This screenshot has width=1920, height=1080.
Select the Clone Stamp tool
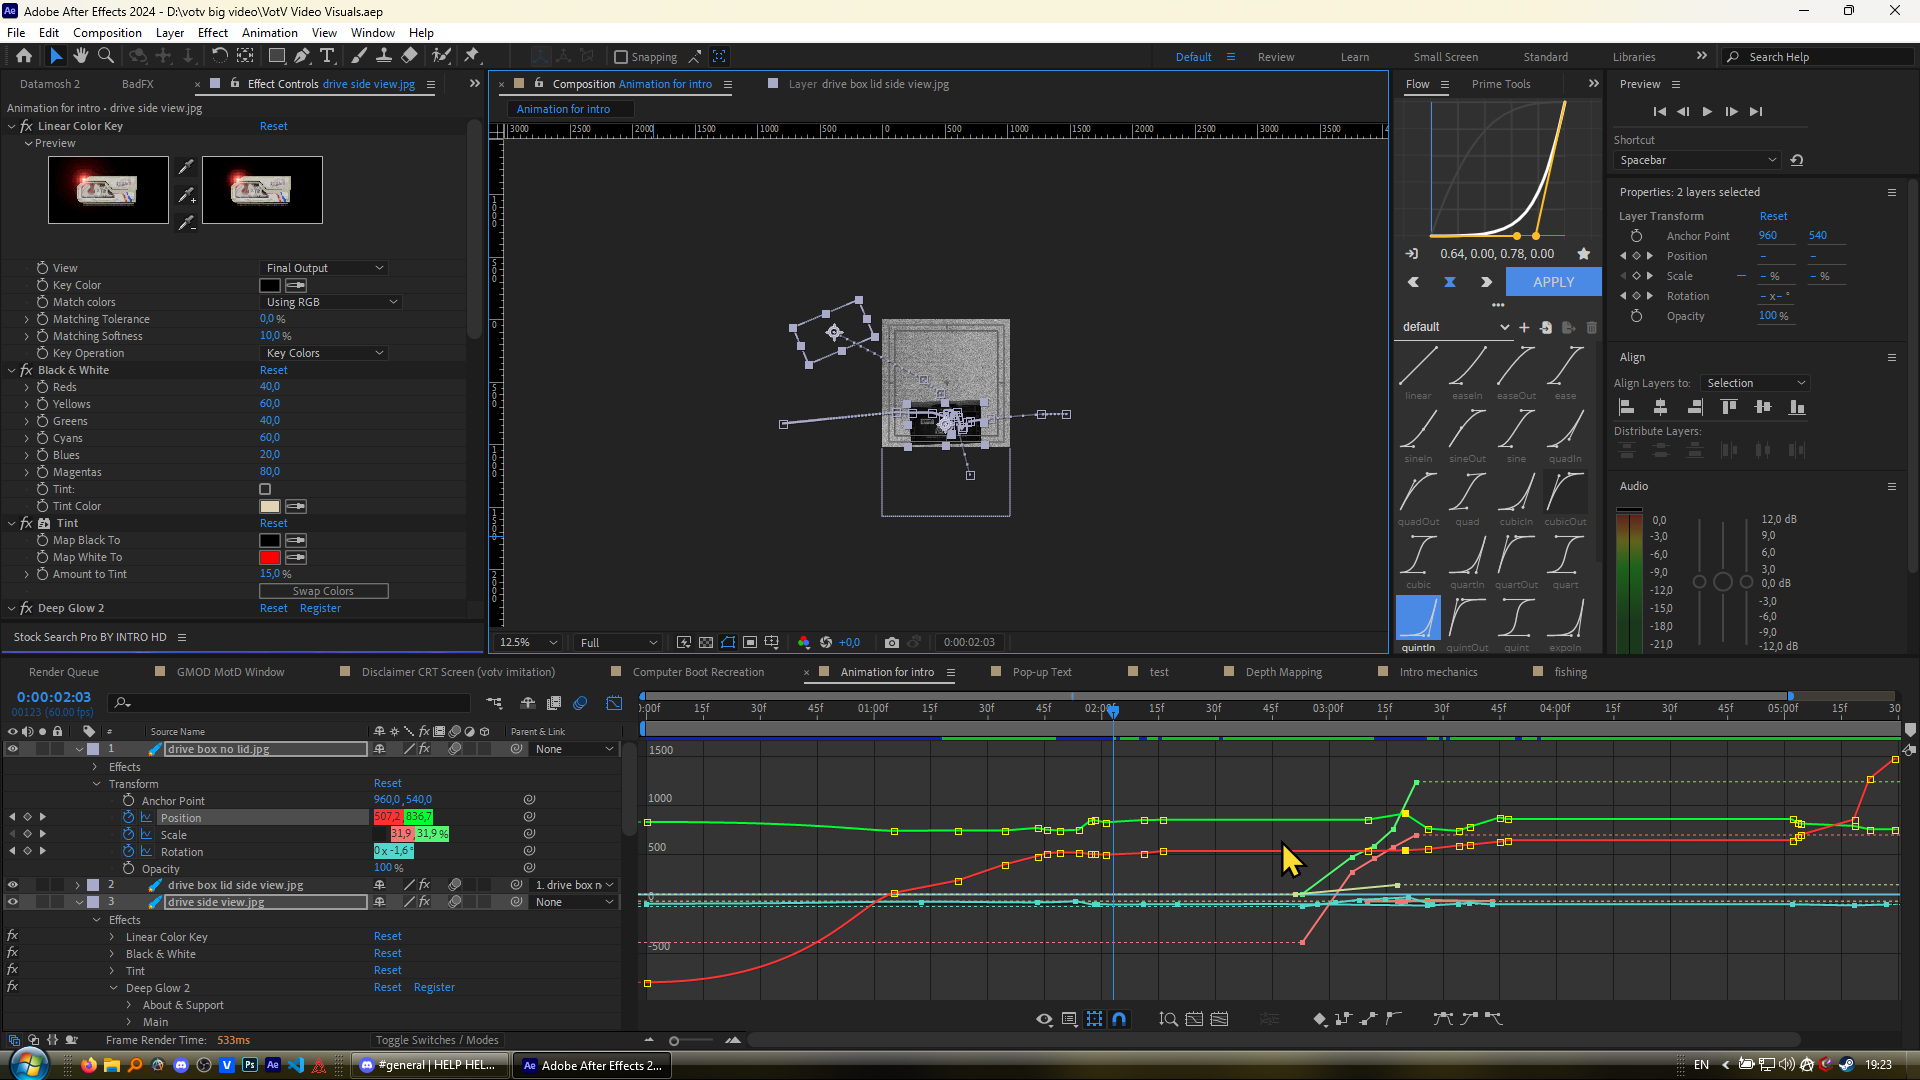pyautogui.click(x=384, y=56)
